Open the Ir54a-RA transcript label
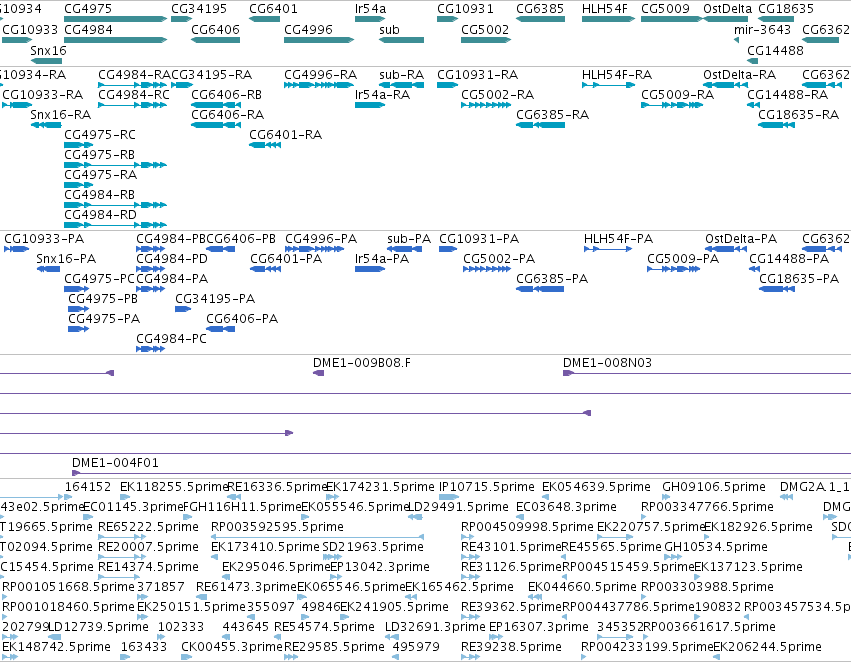 (382, 94)
